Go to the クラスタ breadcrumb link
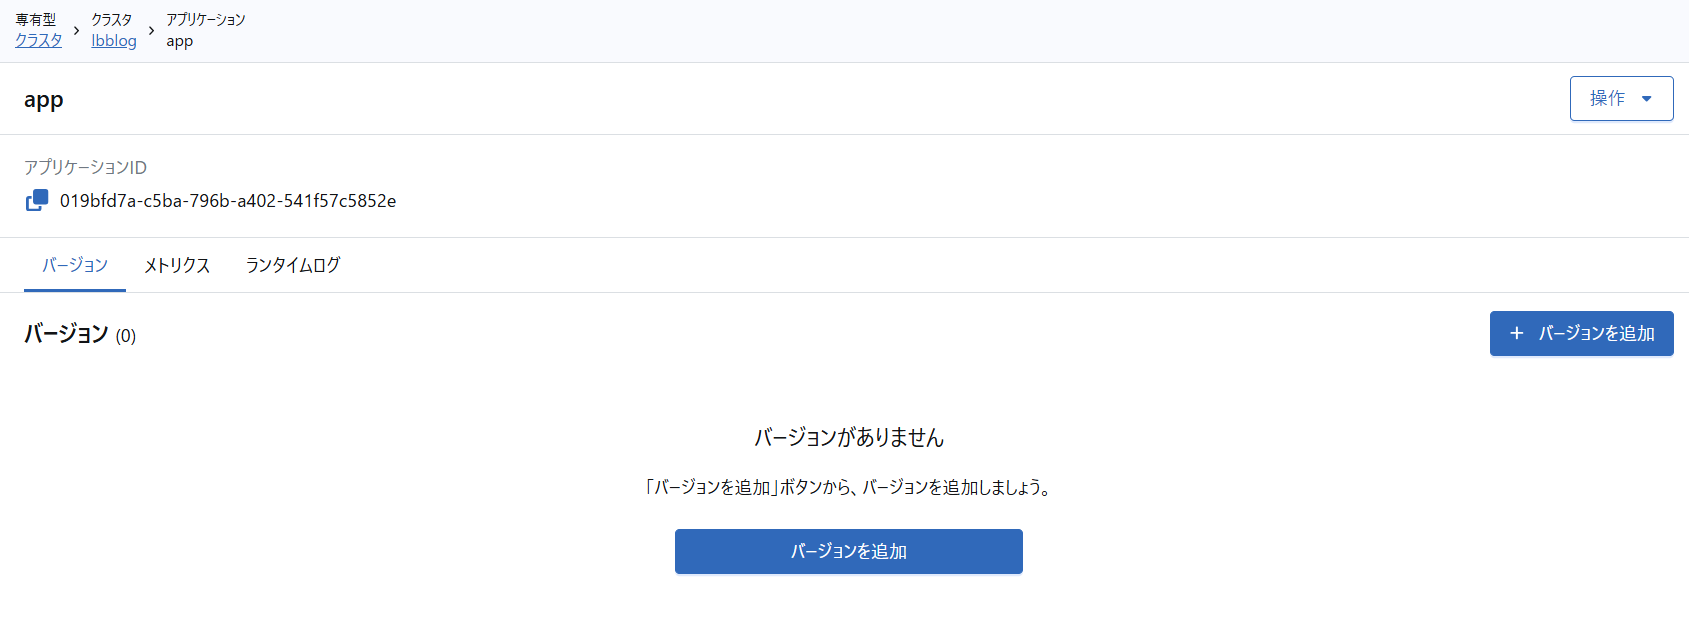Image resolution: width=1689 pixels, height=624 pixels. [39, 41]
